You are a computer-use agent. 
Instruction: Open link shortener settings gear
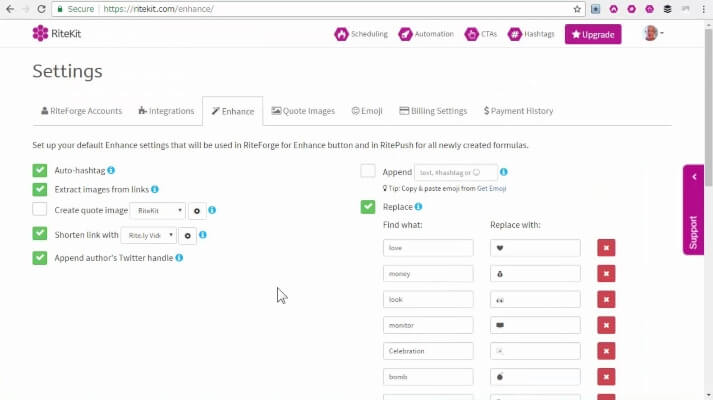(188, 236)
